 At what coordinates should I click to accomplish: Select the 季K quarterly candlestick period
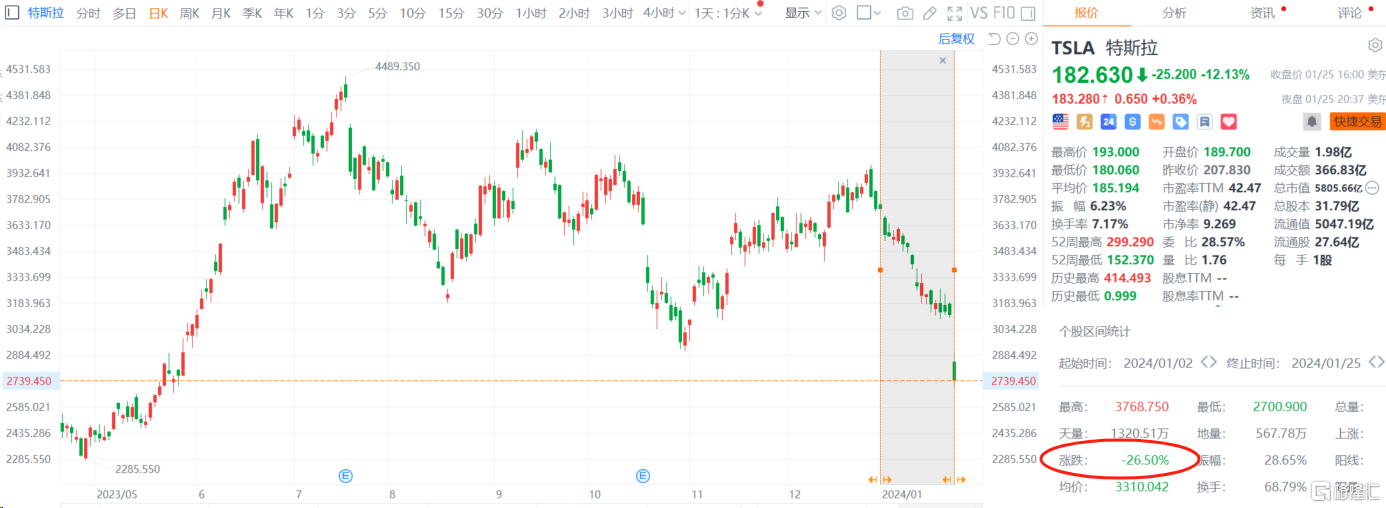tap(252, 13)
